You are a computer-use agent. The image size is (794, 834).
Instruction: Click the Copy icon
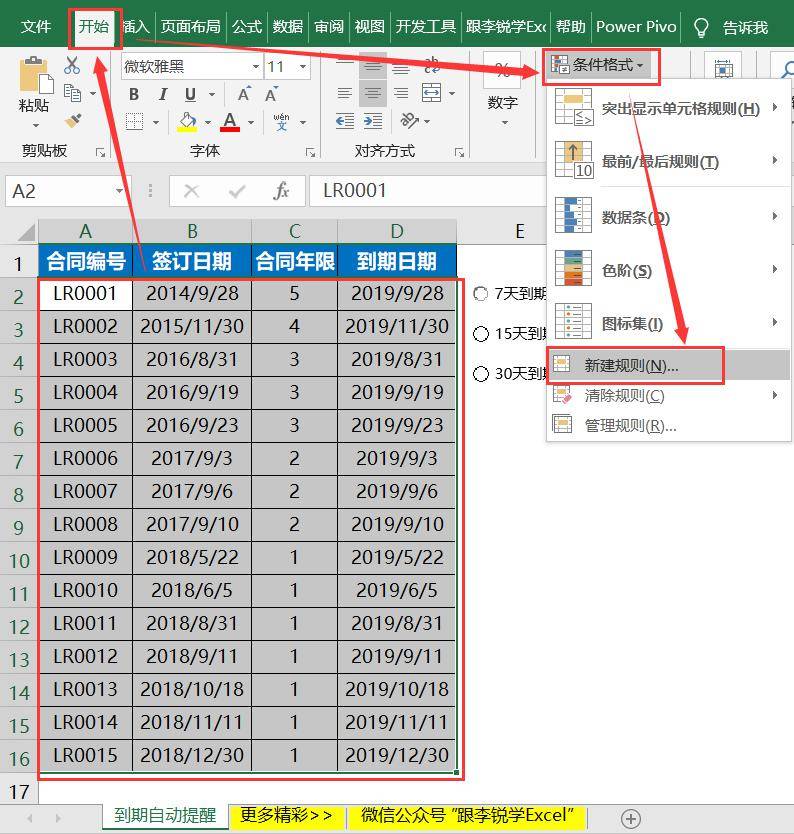[x=72, y=93]
